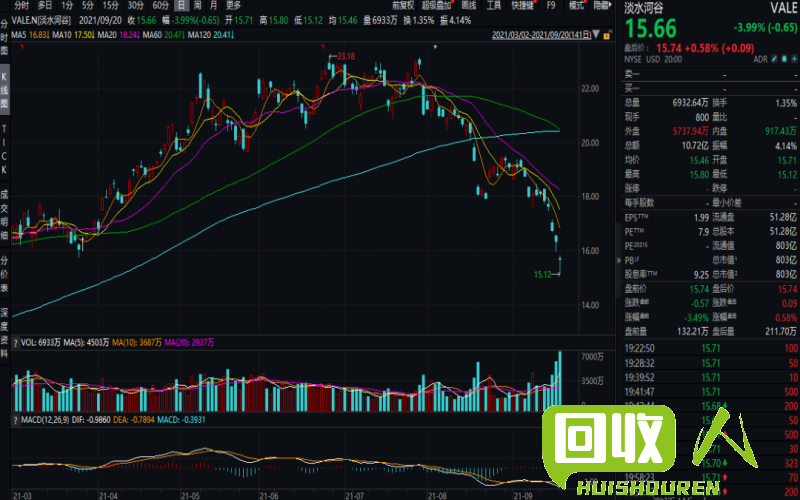Open the 分时图 sidebar tab
The height and width of the screenshot is (500, 800).
(x=4, y=37)
